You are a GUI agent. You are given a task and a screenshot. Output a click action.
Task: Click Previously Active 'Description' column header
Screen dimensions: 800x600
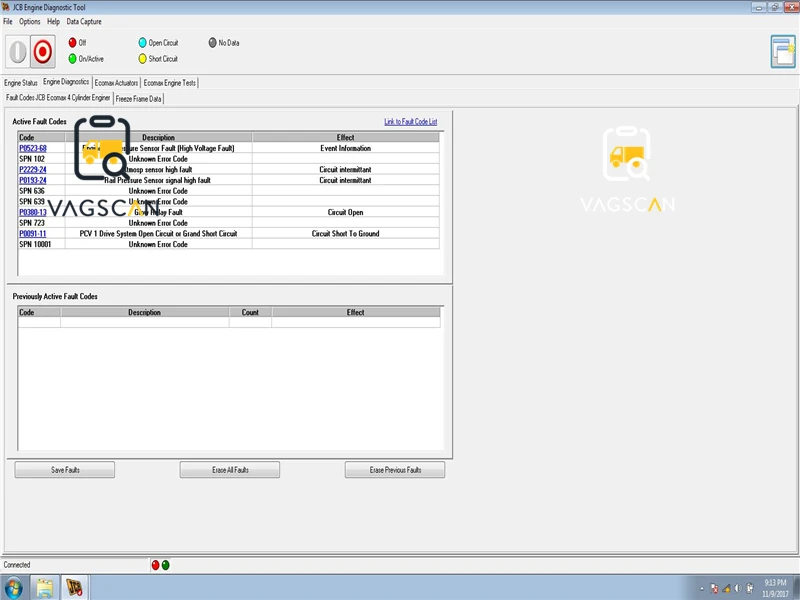144,312
